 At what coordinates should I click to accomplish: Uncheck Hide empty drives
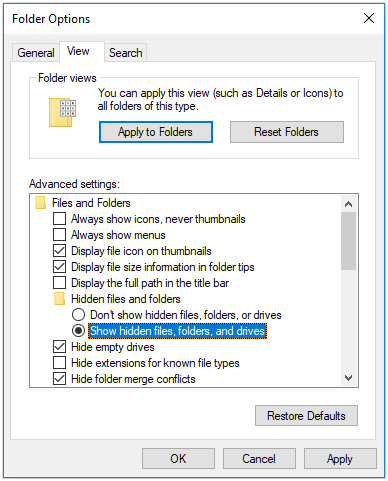pyautogui.click(x=59, y=347)
